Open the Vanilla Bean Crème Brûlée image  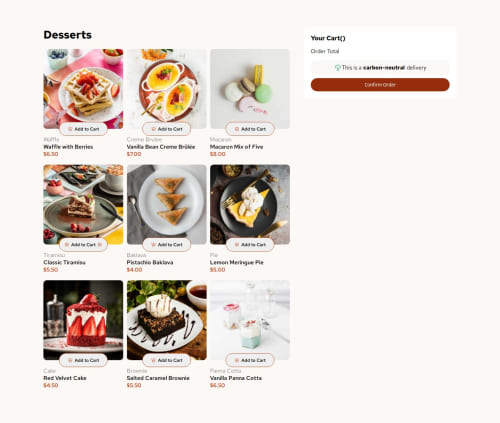pos(167,89)
